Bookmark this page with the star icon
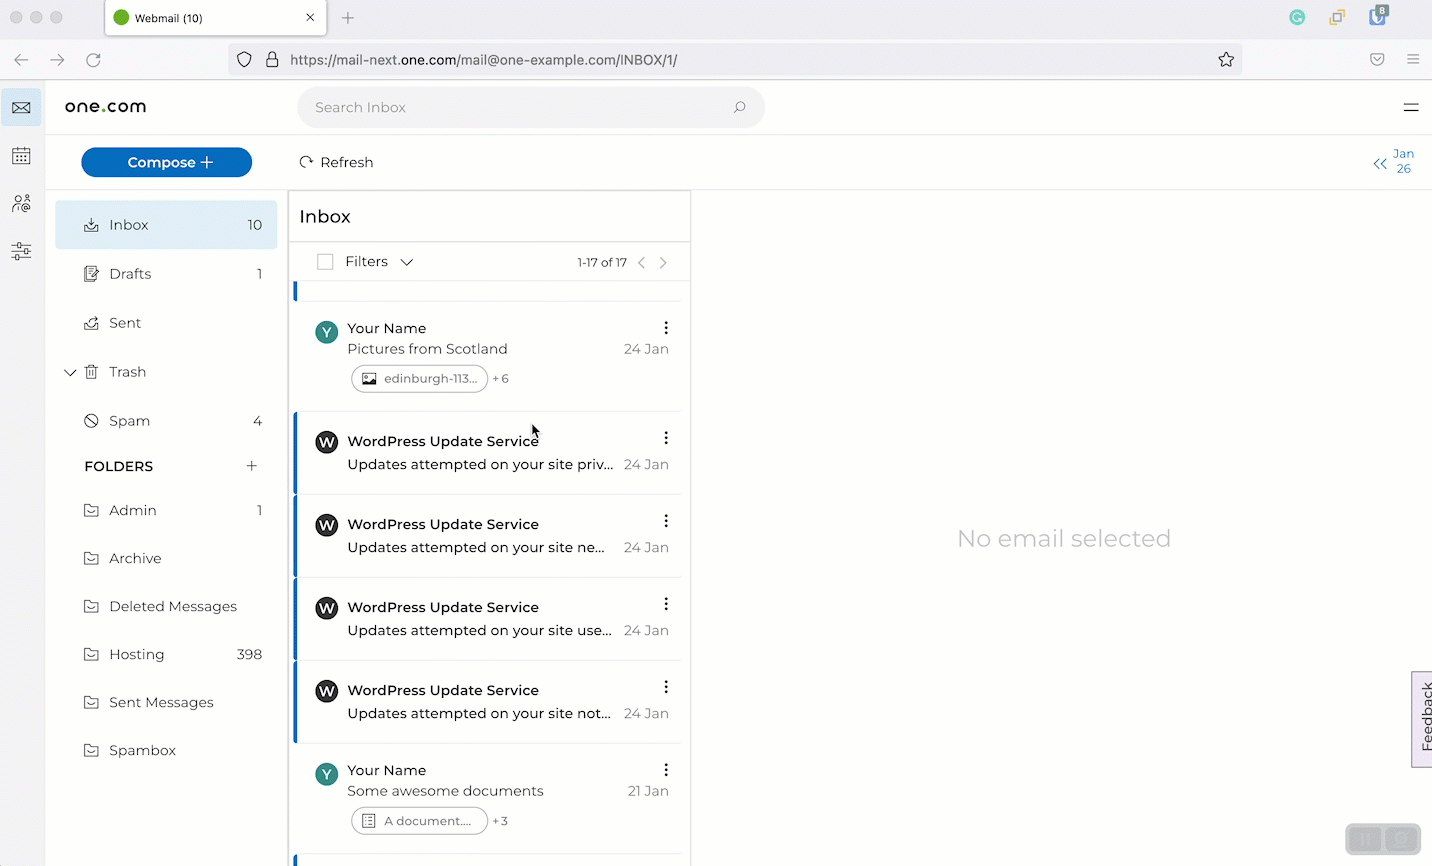 (1226, 60)
